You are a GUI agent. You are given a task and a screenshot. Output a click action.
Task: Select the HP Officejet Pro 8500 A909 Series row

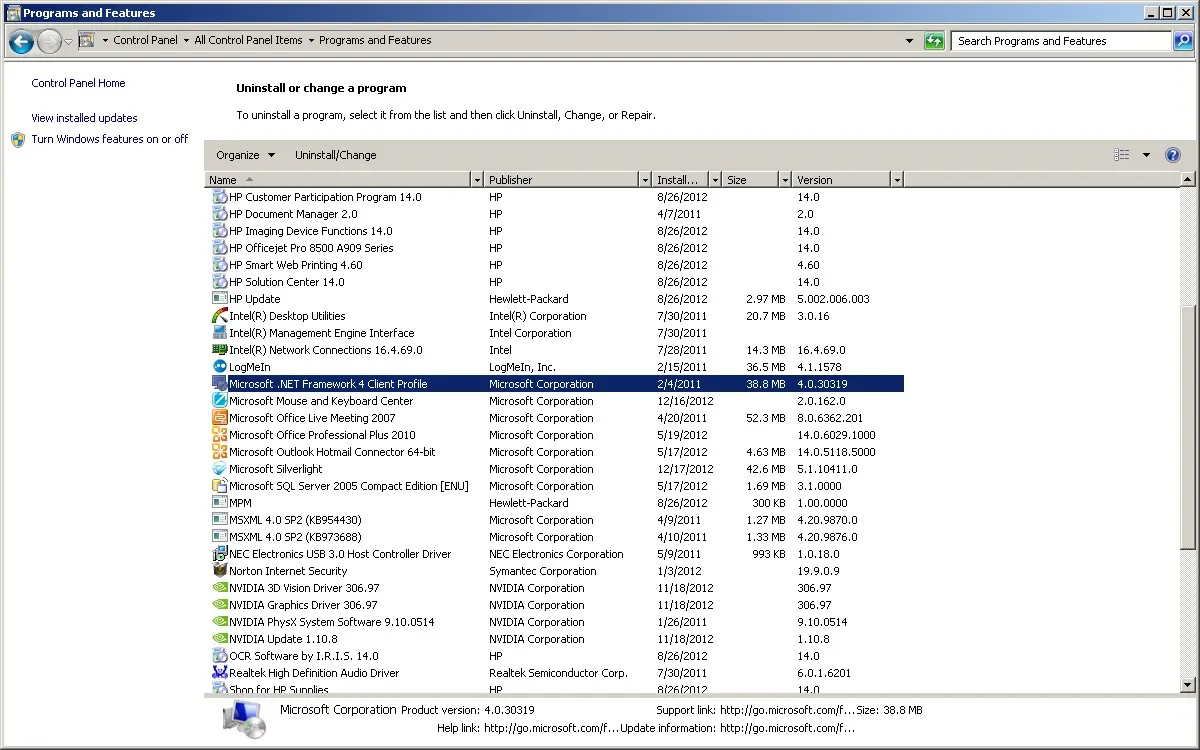[556, 248]
